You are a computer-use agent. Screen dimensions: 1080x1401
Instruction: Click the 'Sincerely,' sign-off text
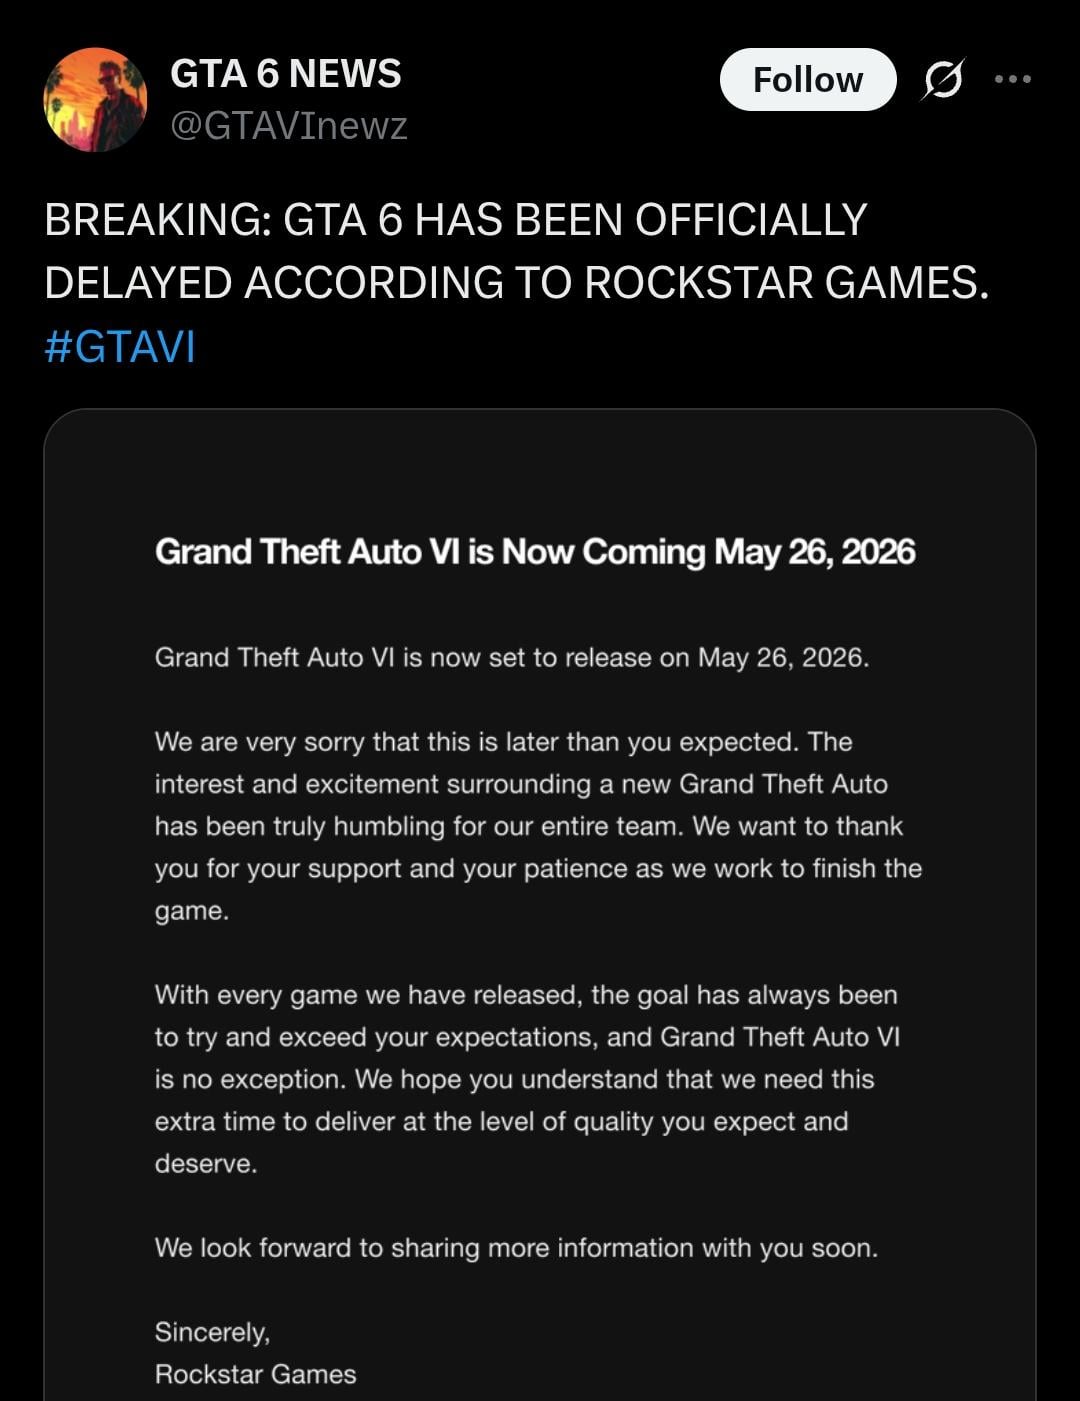pos(212,1333)
